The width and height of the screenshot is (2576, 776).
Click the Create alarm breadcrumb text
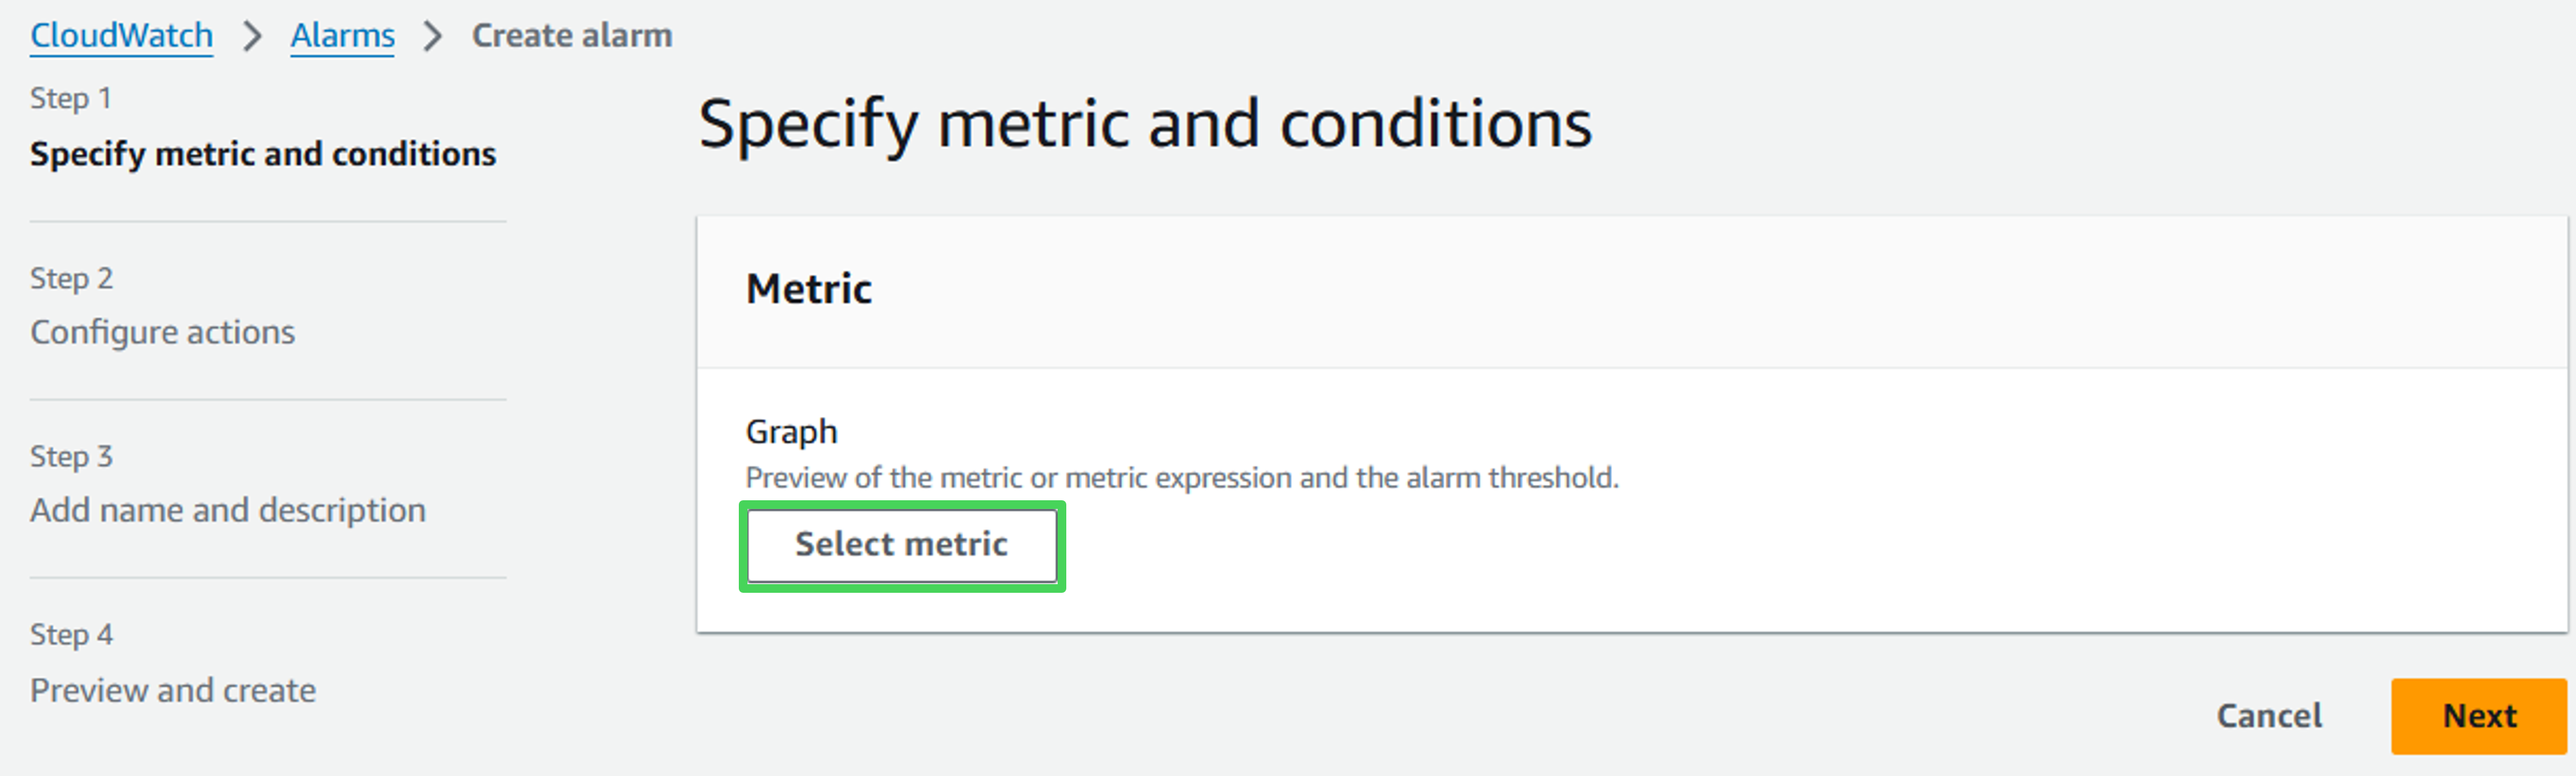click(571, 36)
